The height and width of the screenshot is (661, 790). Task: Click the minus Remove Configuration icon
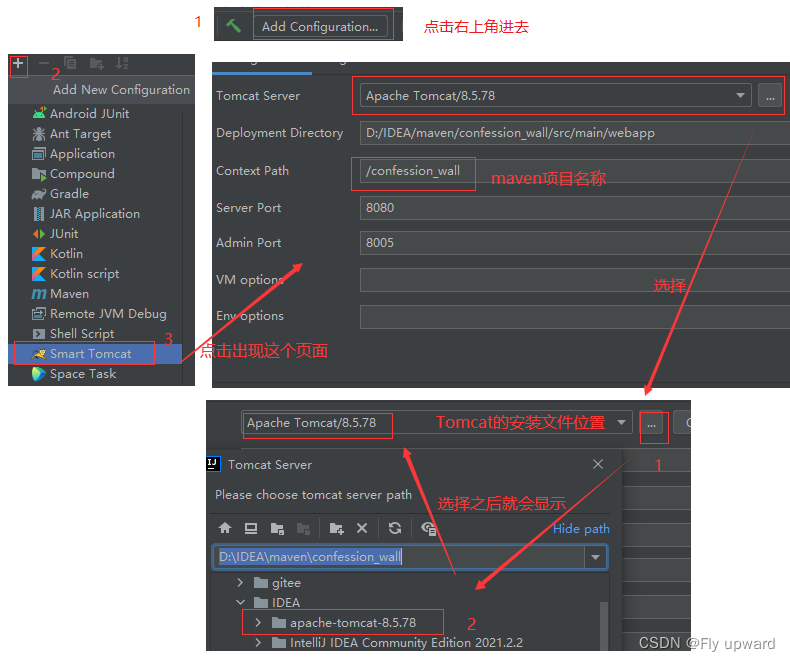[x=44, y=63]
